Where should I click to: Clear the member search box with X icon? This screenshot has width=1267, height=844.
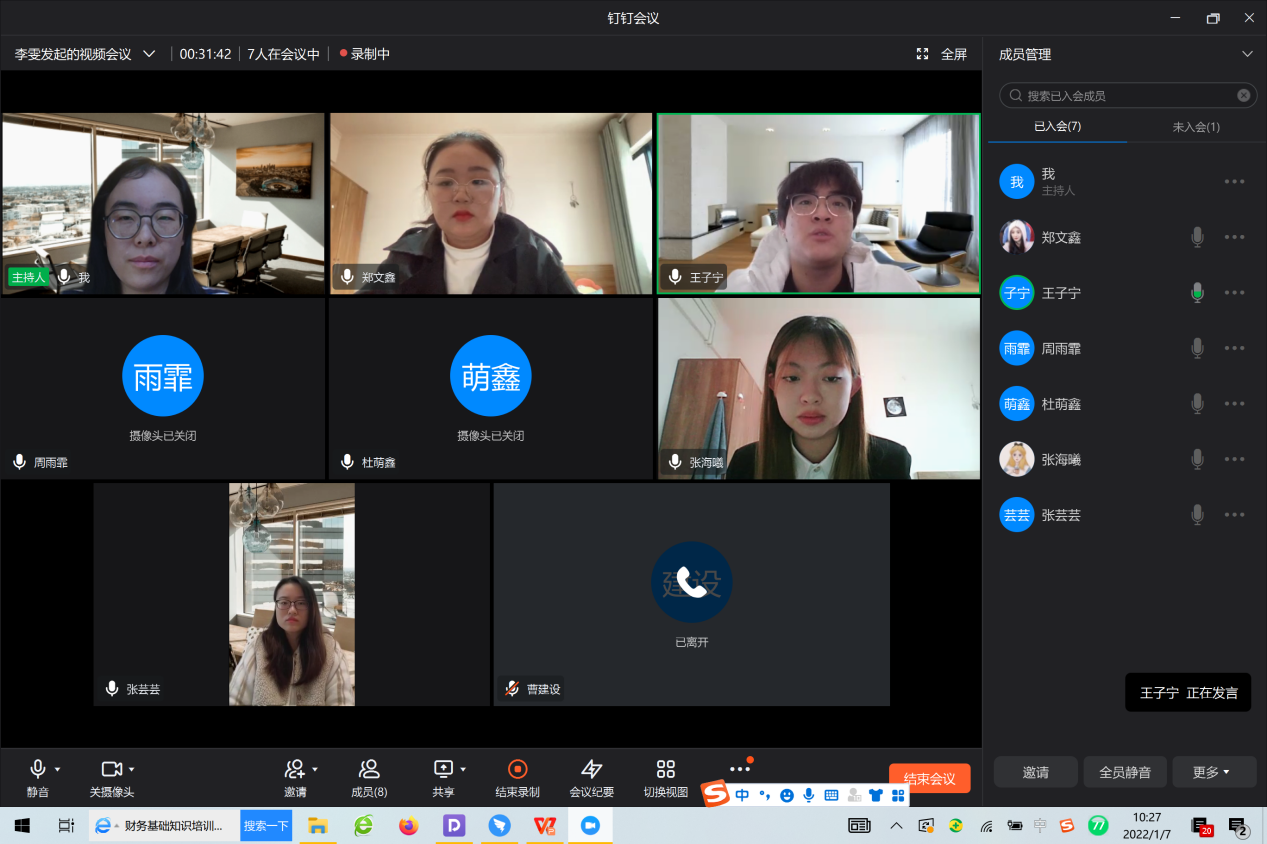pos(1243,96)
